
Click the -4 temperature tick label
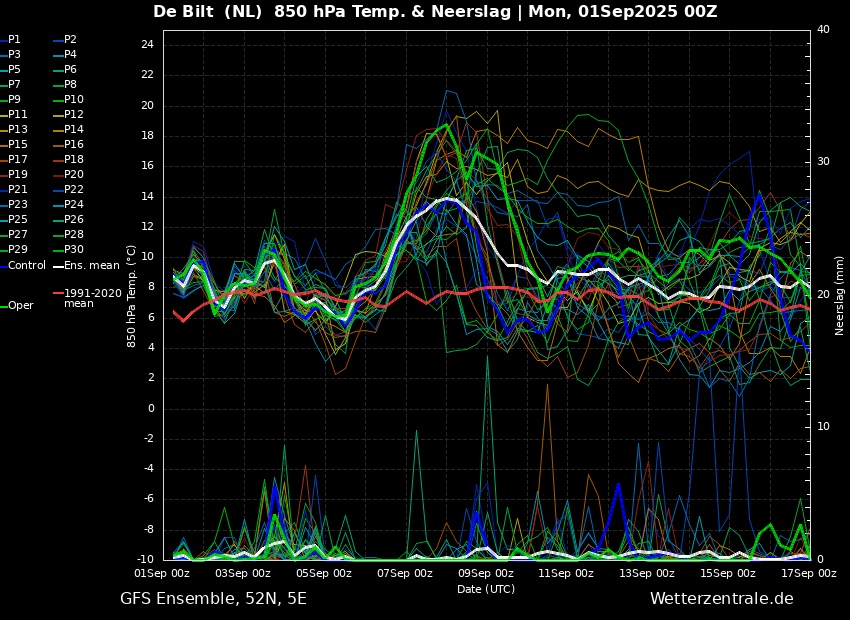pos(147,469)
